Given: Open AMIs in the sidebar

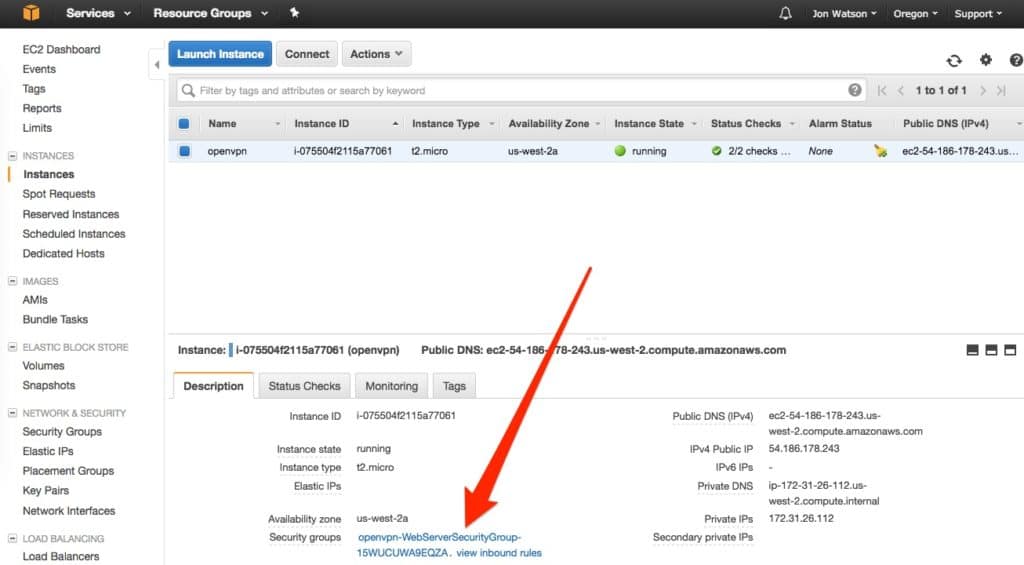Looking at the screenshot, I should click(x=35, y=300).
